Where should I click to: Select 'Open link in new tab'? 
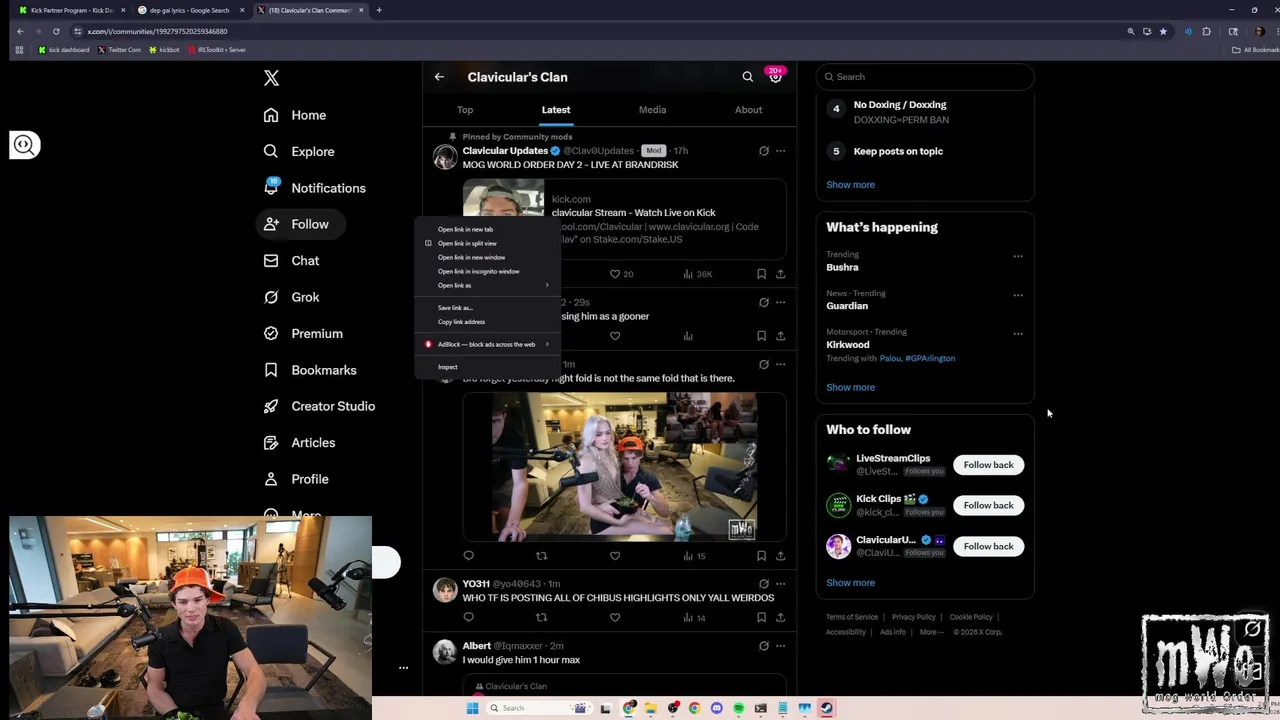pyautogui.click(x=487, y=229)
